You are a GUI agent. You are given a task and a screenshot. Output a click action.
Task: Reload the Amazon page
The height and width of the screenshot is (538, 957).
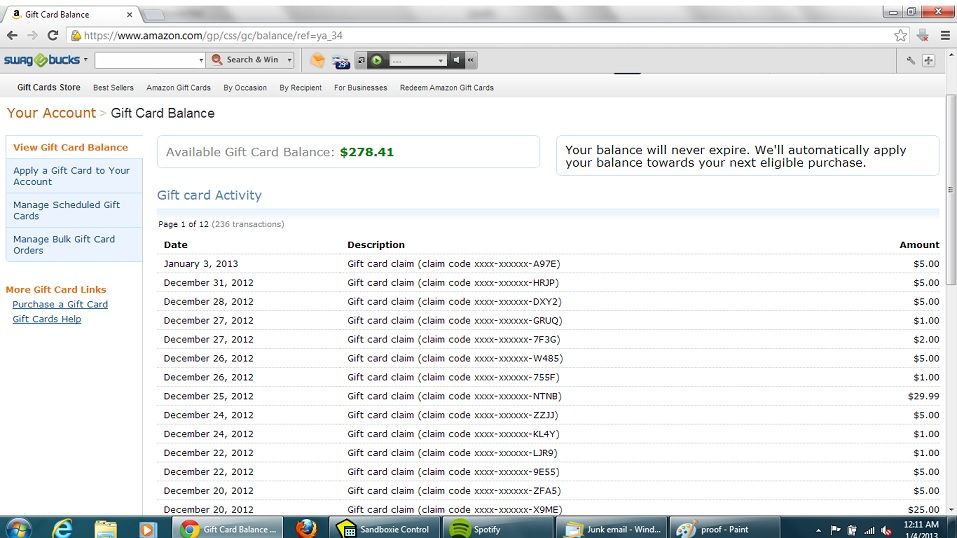[52, 35]
